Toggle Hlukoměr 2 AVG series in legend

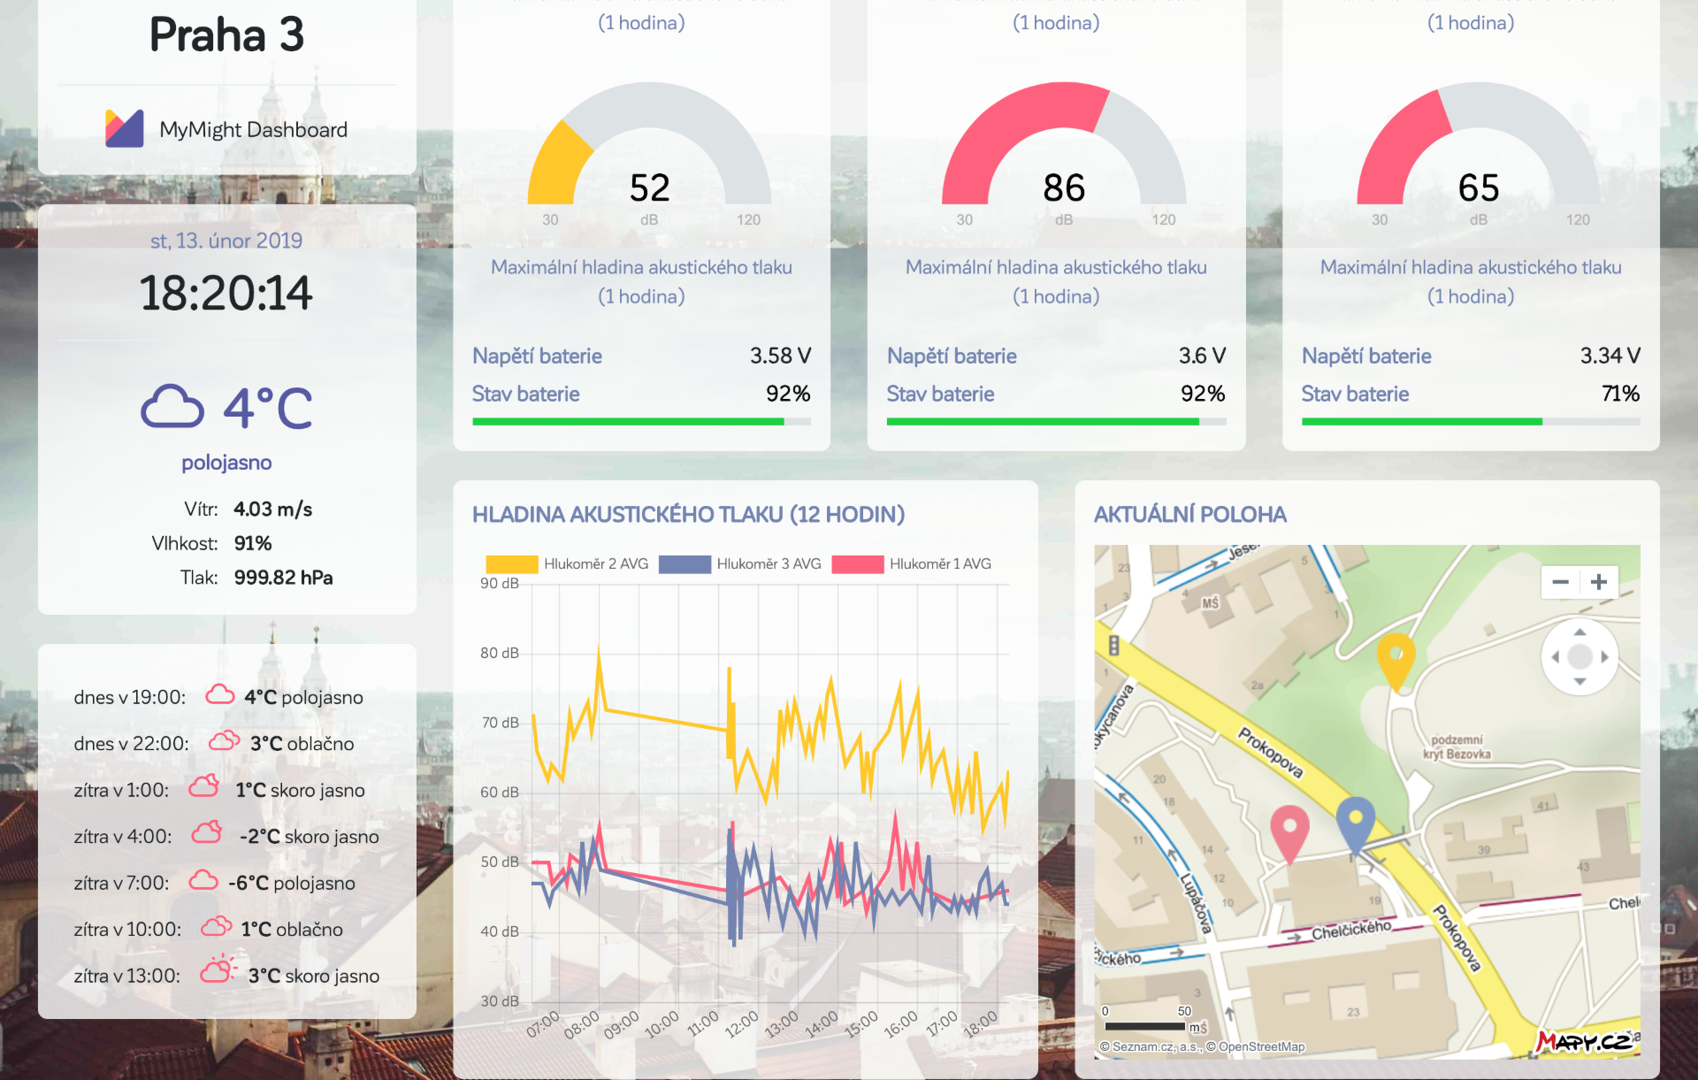566,564
